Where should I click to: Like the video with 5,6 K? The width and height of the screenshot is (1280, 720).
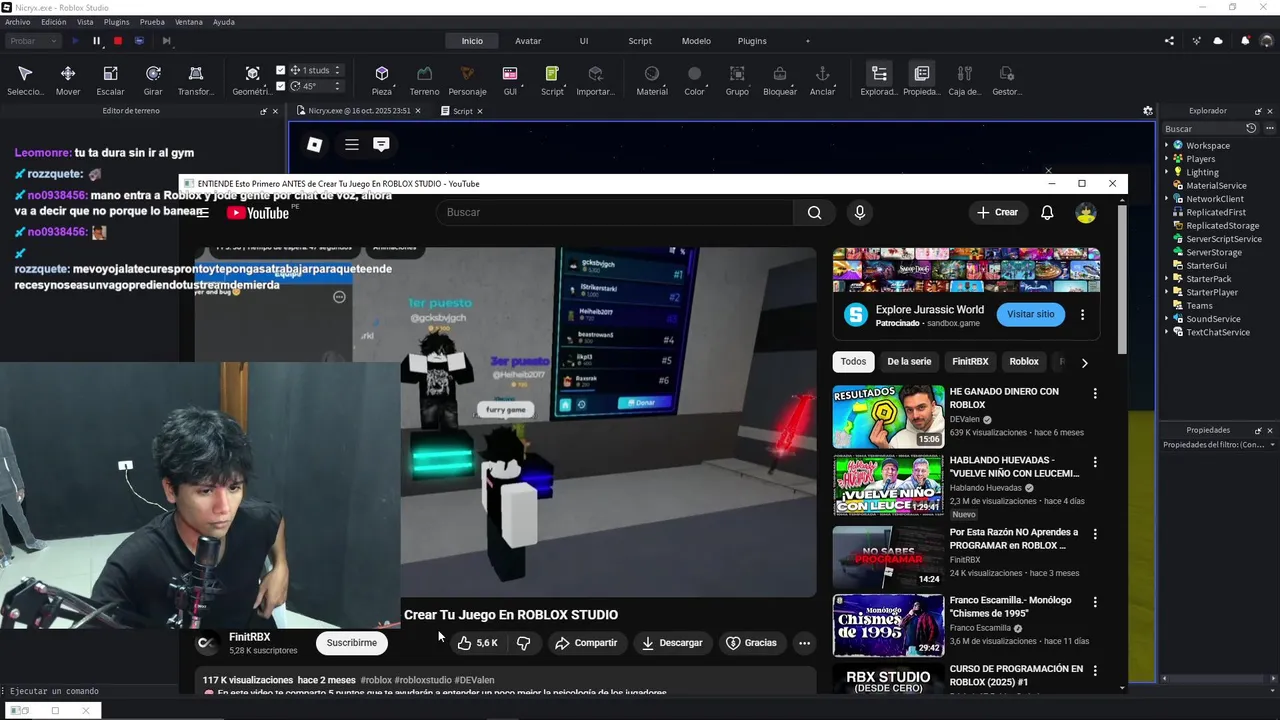pos(478,643)
